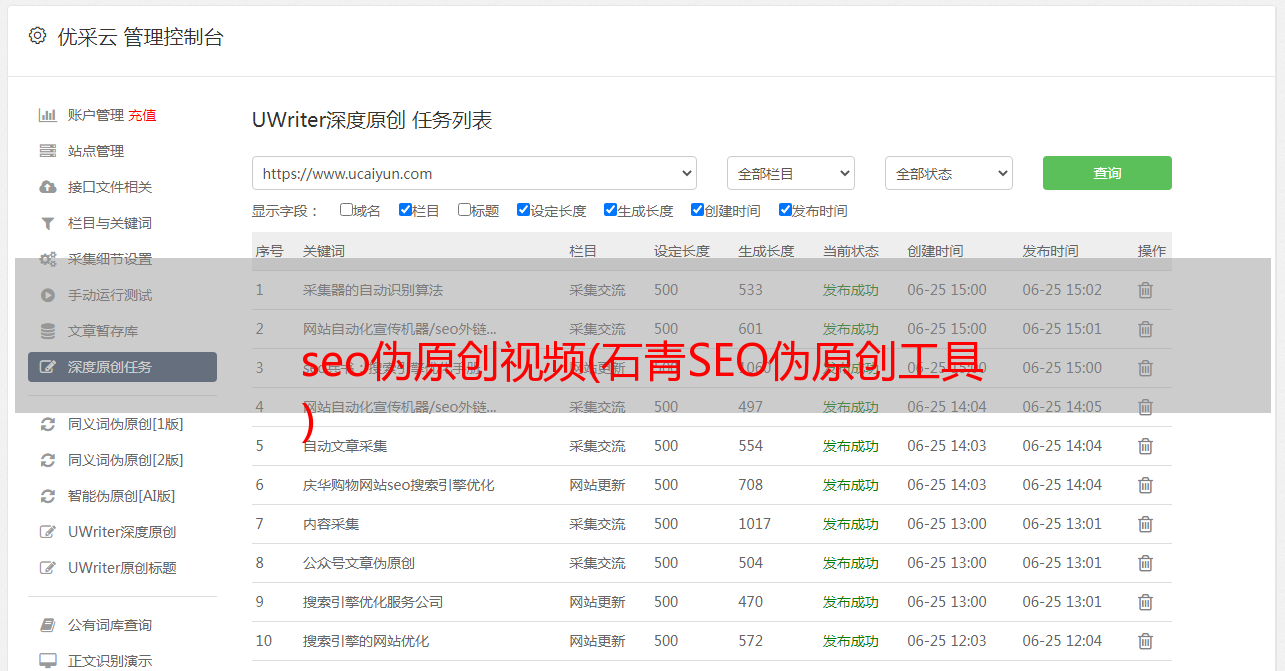Delete row 5 自动文章采集 using trash icon
This screenshot has height=671, width=1285.
(1145, 446)
